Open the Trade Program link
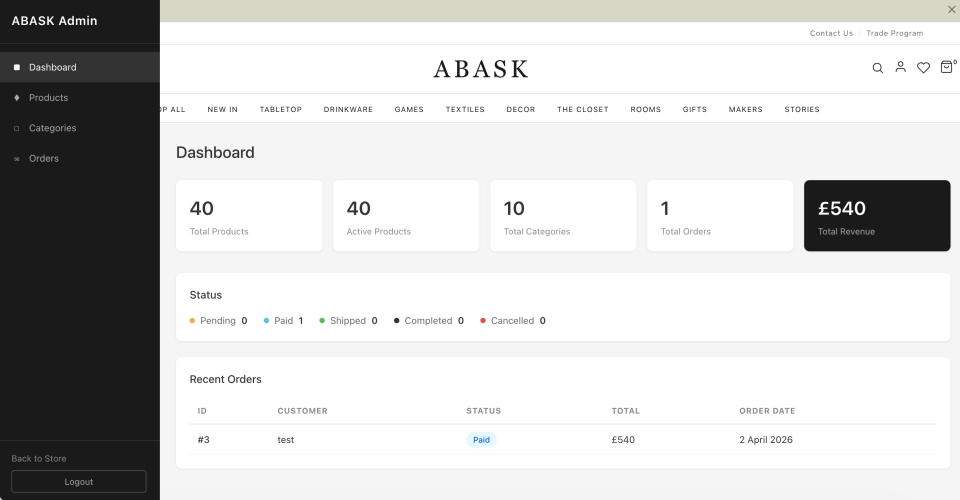960x500 pixels. tap(894, 33)
